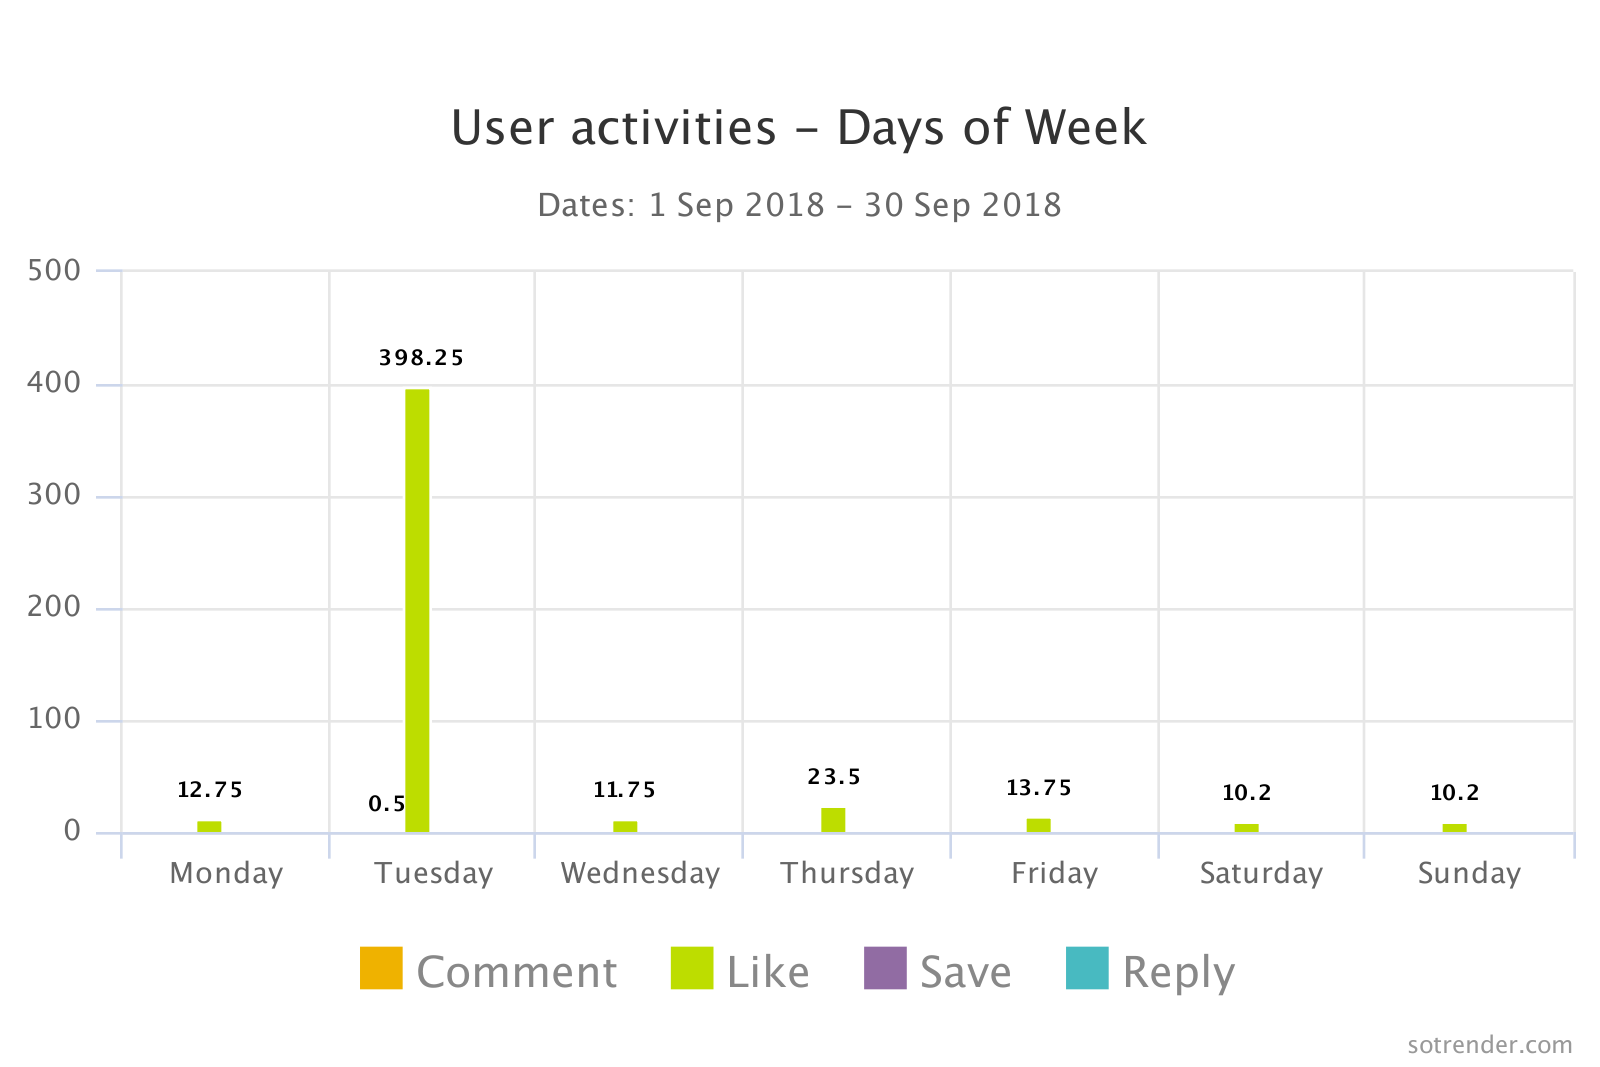Click the Save legend label

[965, 972]
